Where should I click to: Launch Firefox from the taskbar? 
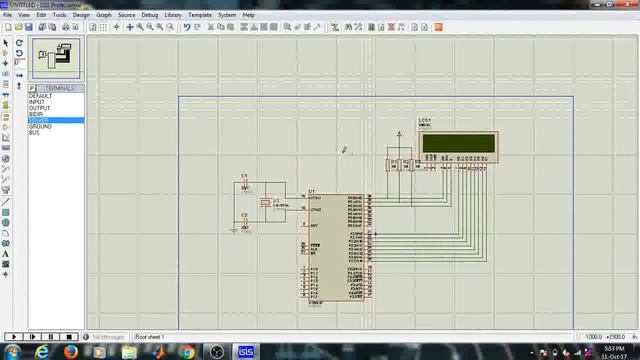[x=71, y=351]
